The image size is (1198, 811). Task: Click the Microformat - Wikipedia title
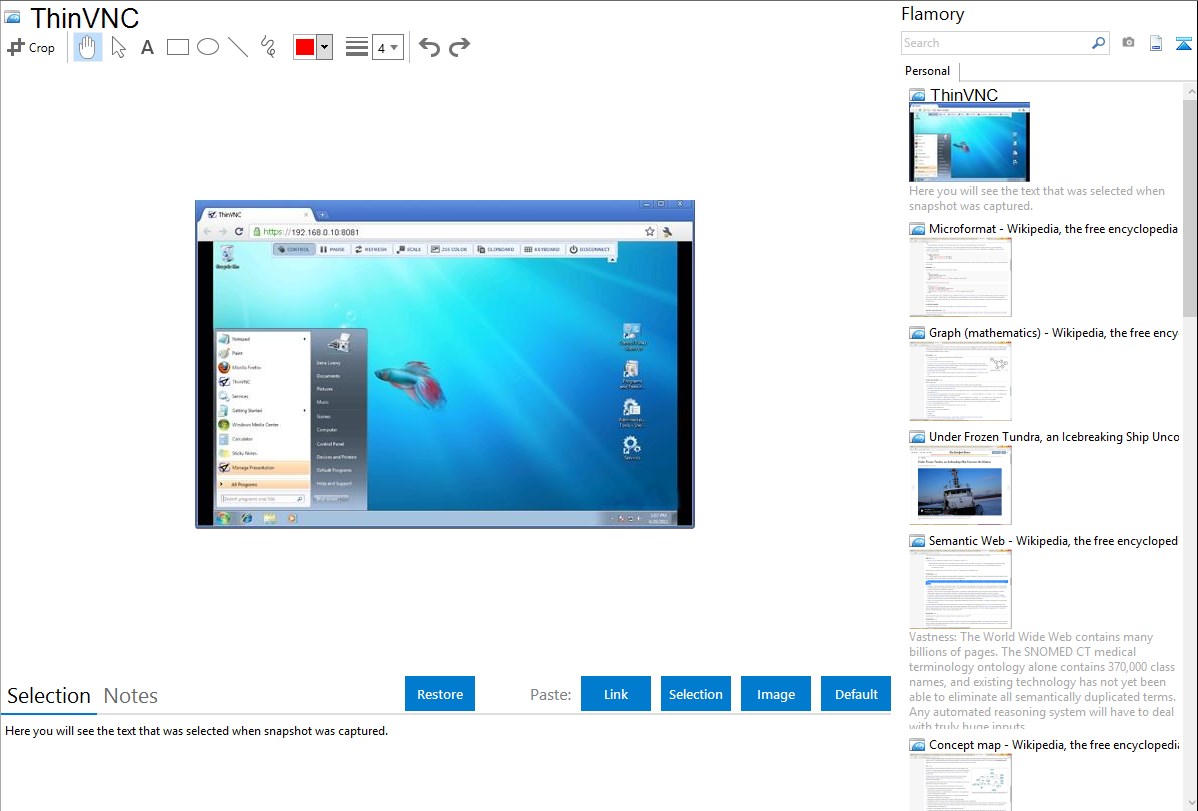[1053, 229]
